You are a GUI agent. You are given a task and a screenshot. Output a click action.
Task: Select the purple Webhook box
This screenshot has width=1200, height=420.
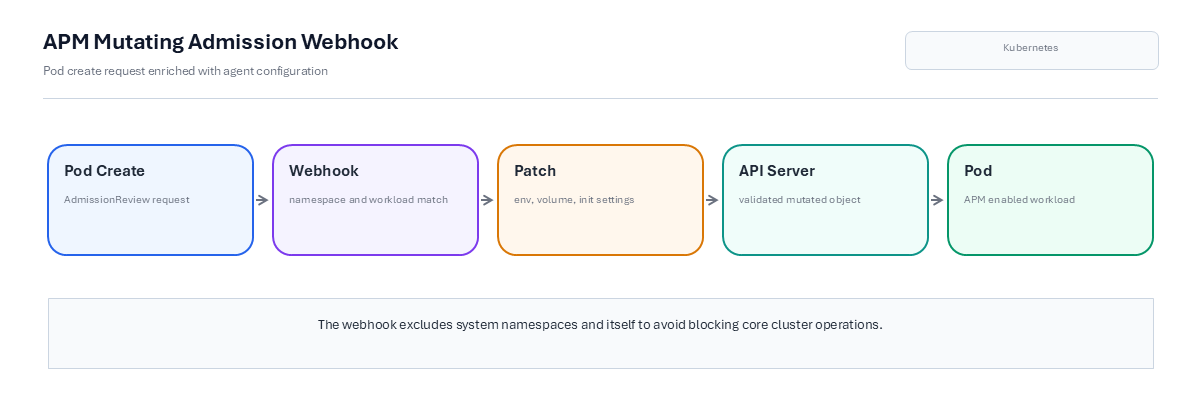point(376,200)
